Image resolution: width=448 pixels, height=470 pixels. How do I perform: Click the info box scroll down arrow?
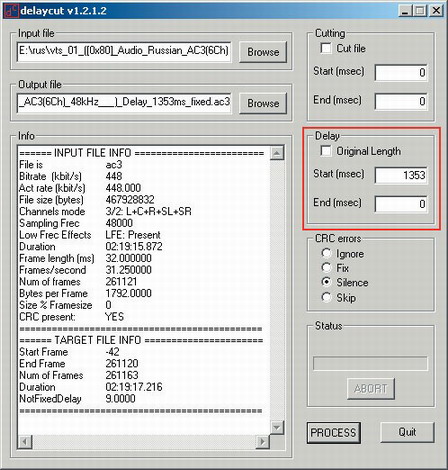click(277, 427)
